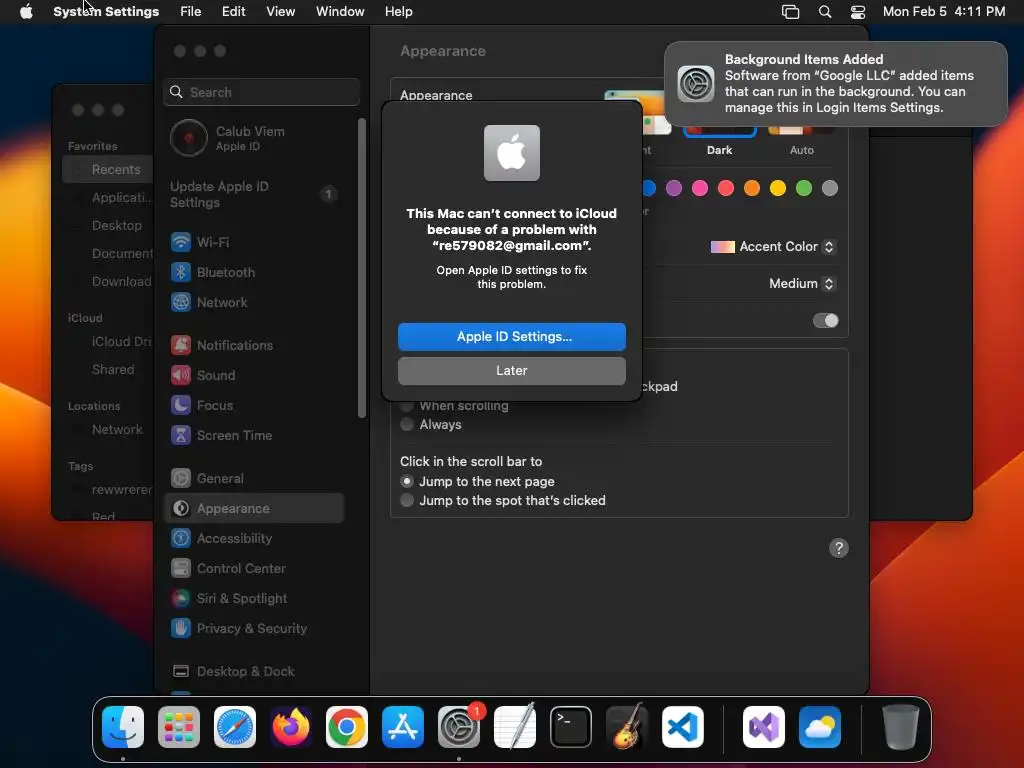
Task: Open Terminal from the Dock
Action: [x=571, y=727]
